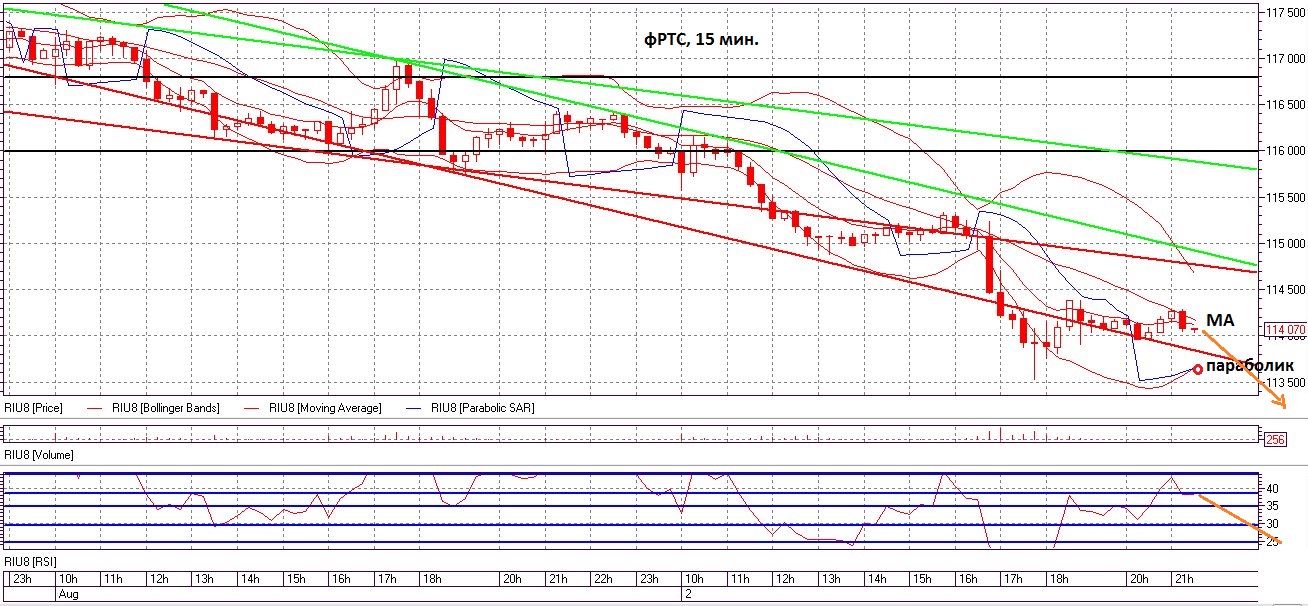Click the volume value tag 256
The width and height of the screenshot is (1308, 606).
[x=1275, y=439]
